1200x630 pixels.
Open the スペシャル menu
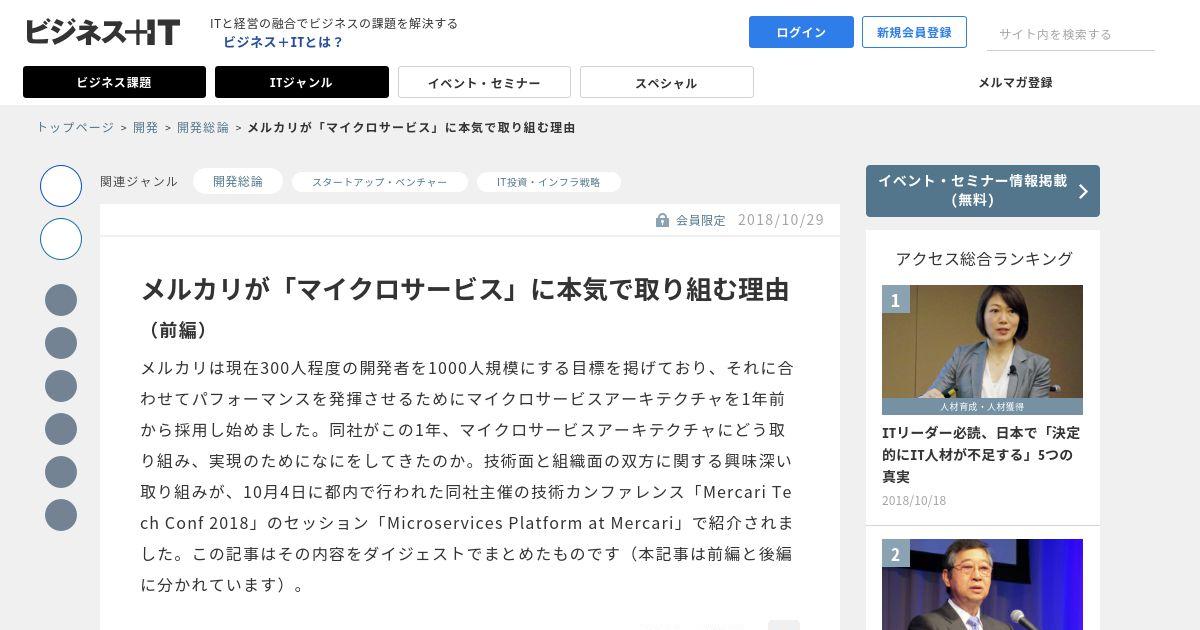666,82
